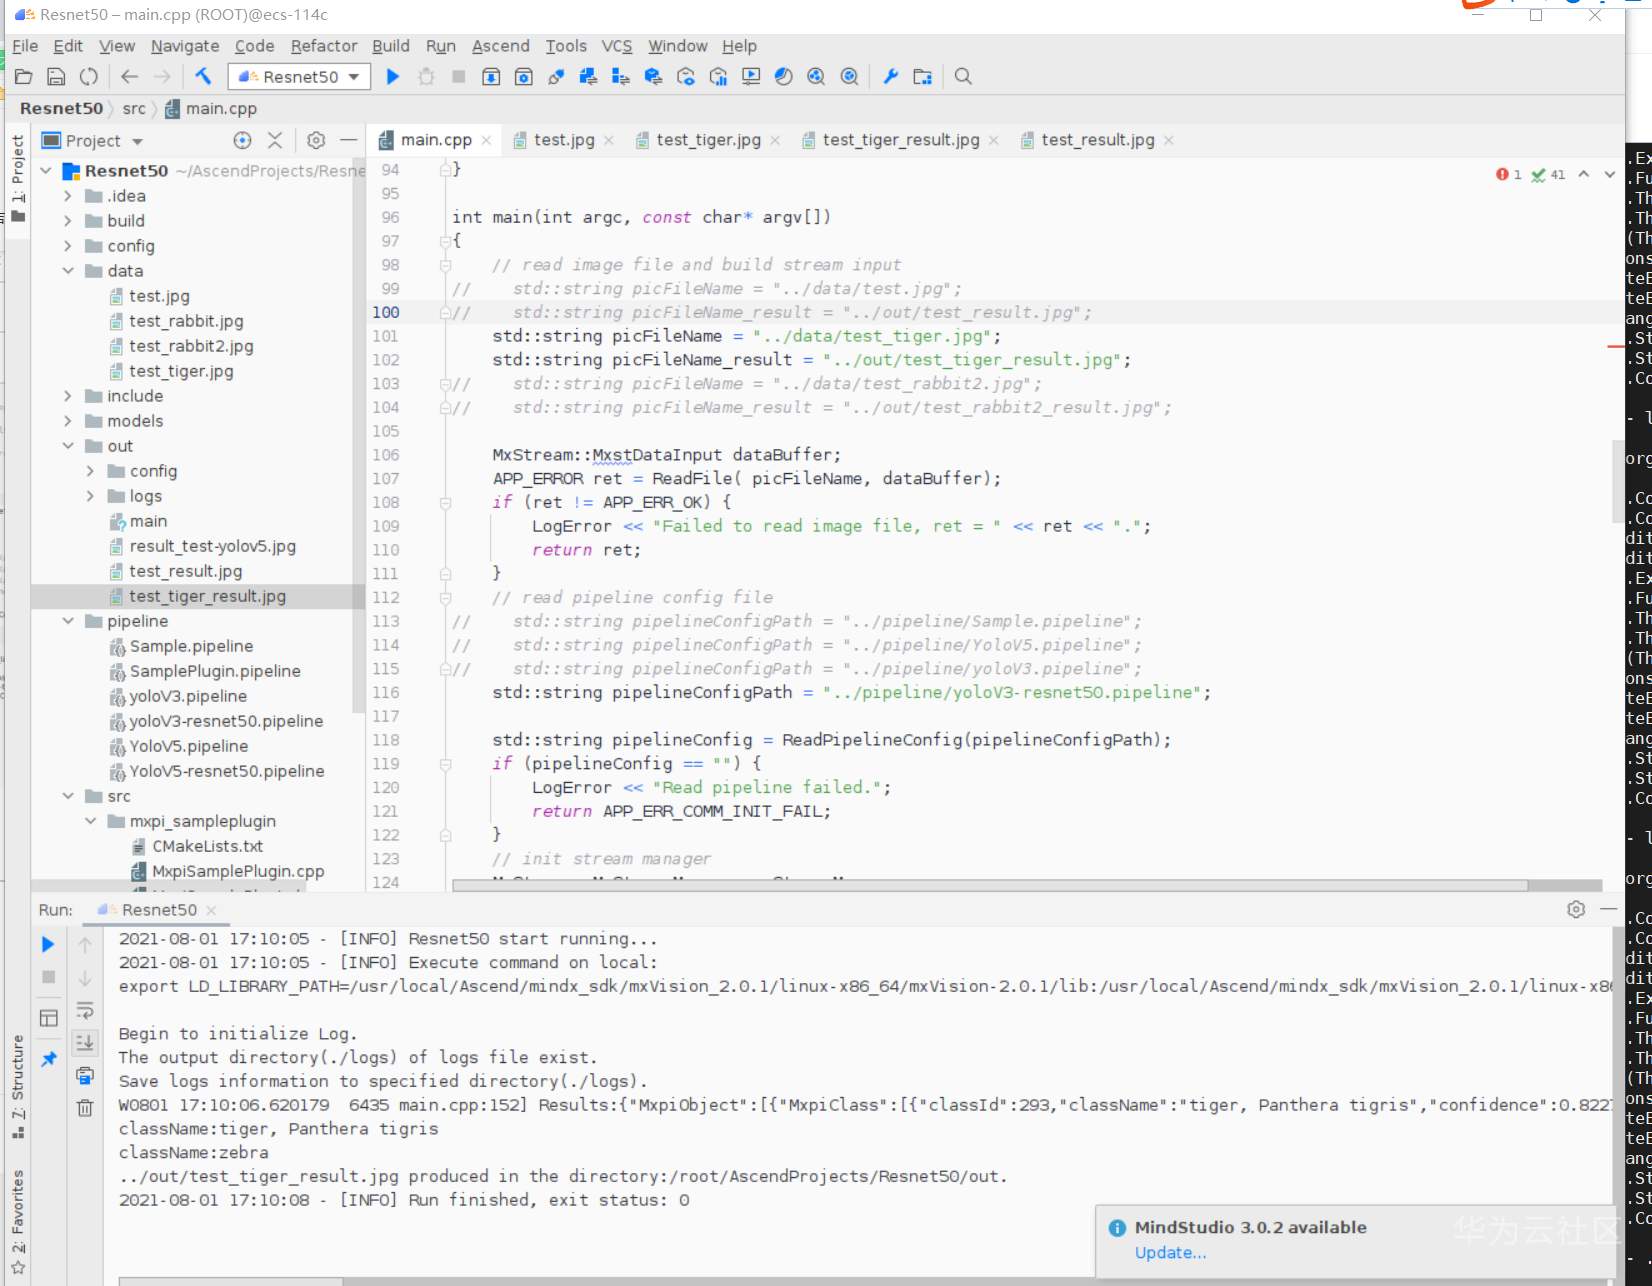Screen dimensions: 1652x1286
Task: Toggle soft-wrap in the Run console
Action: coord(85,1010)
